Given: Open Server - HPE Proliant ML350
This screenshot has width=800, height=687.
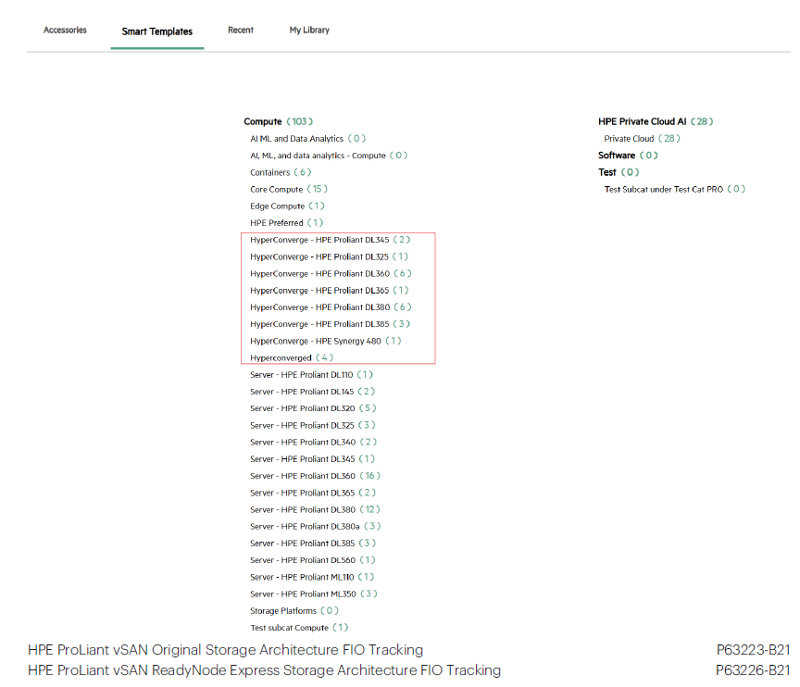Looking at the screenshot, I should point(314,593).
